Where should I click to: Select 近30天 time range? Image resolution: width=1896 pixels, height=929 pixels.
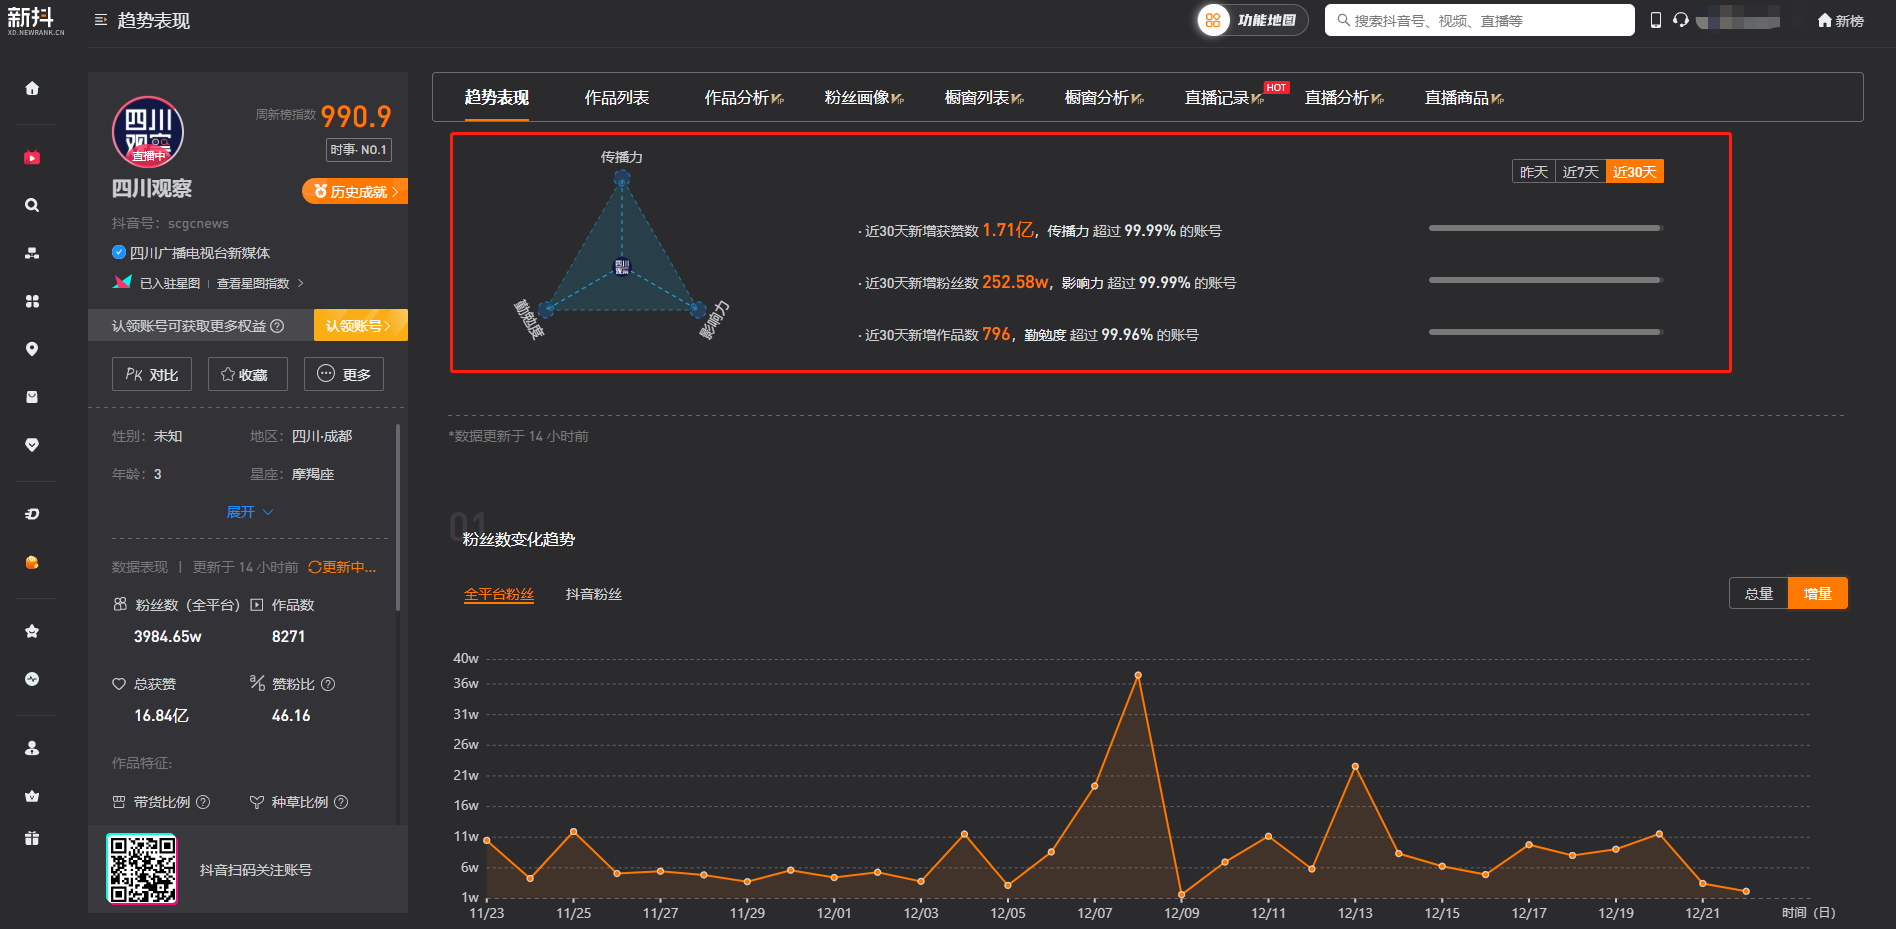pyautogui.click(x=1635, y=172)
